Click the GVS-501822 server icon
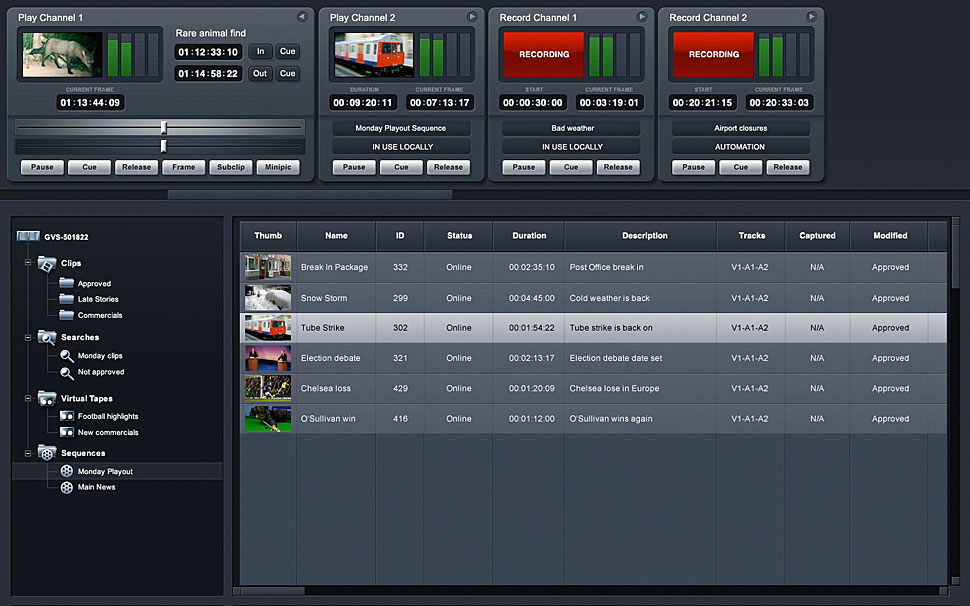Screen dimensions: 970x606 28,237
